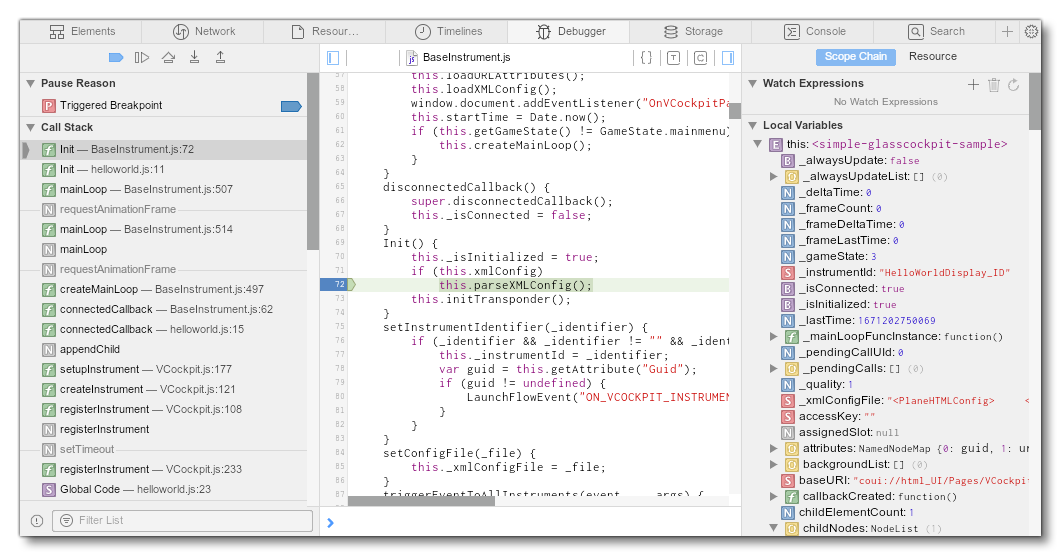Screen dimensions: 1061x556
Task: Open the Elements tab
Action: coord(81,31)
